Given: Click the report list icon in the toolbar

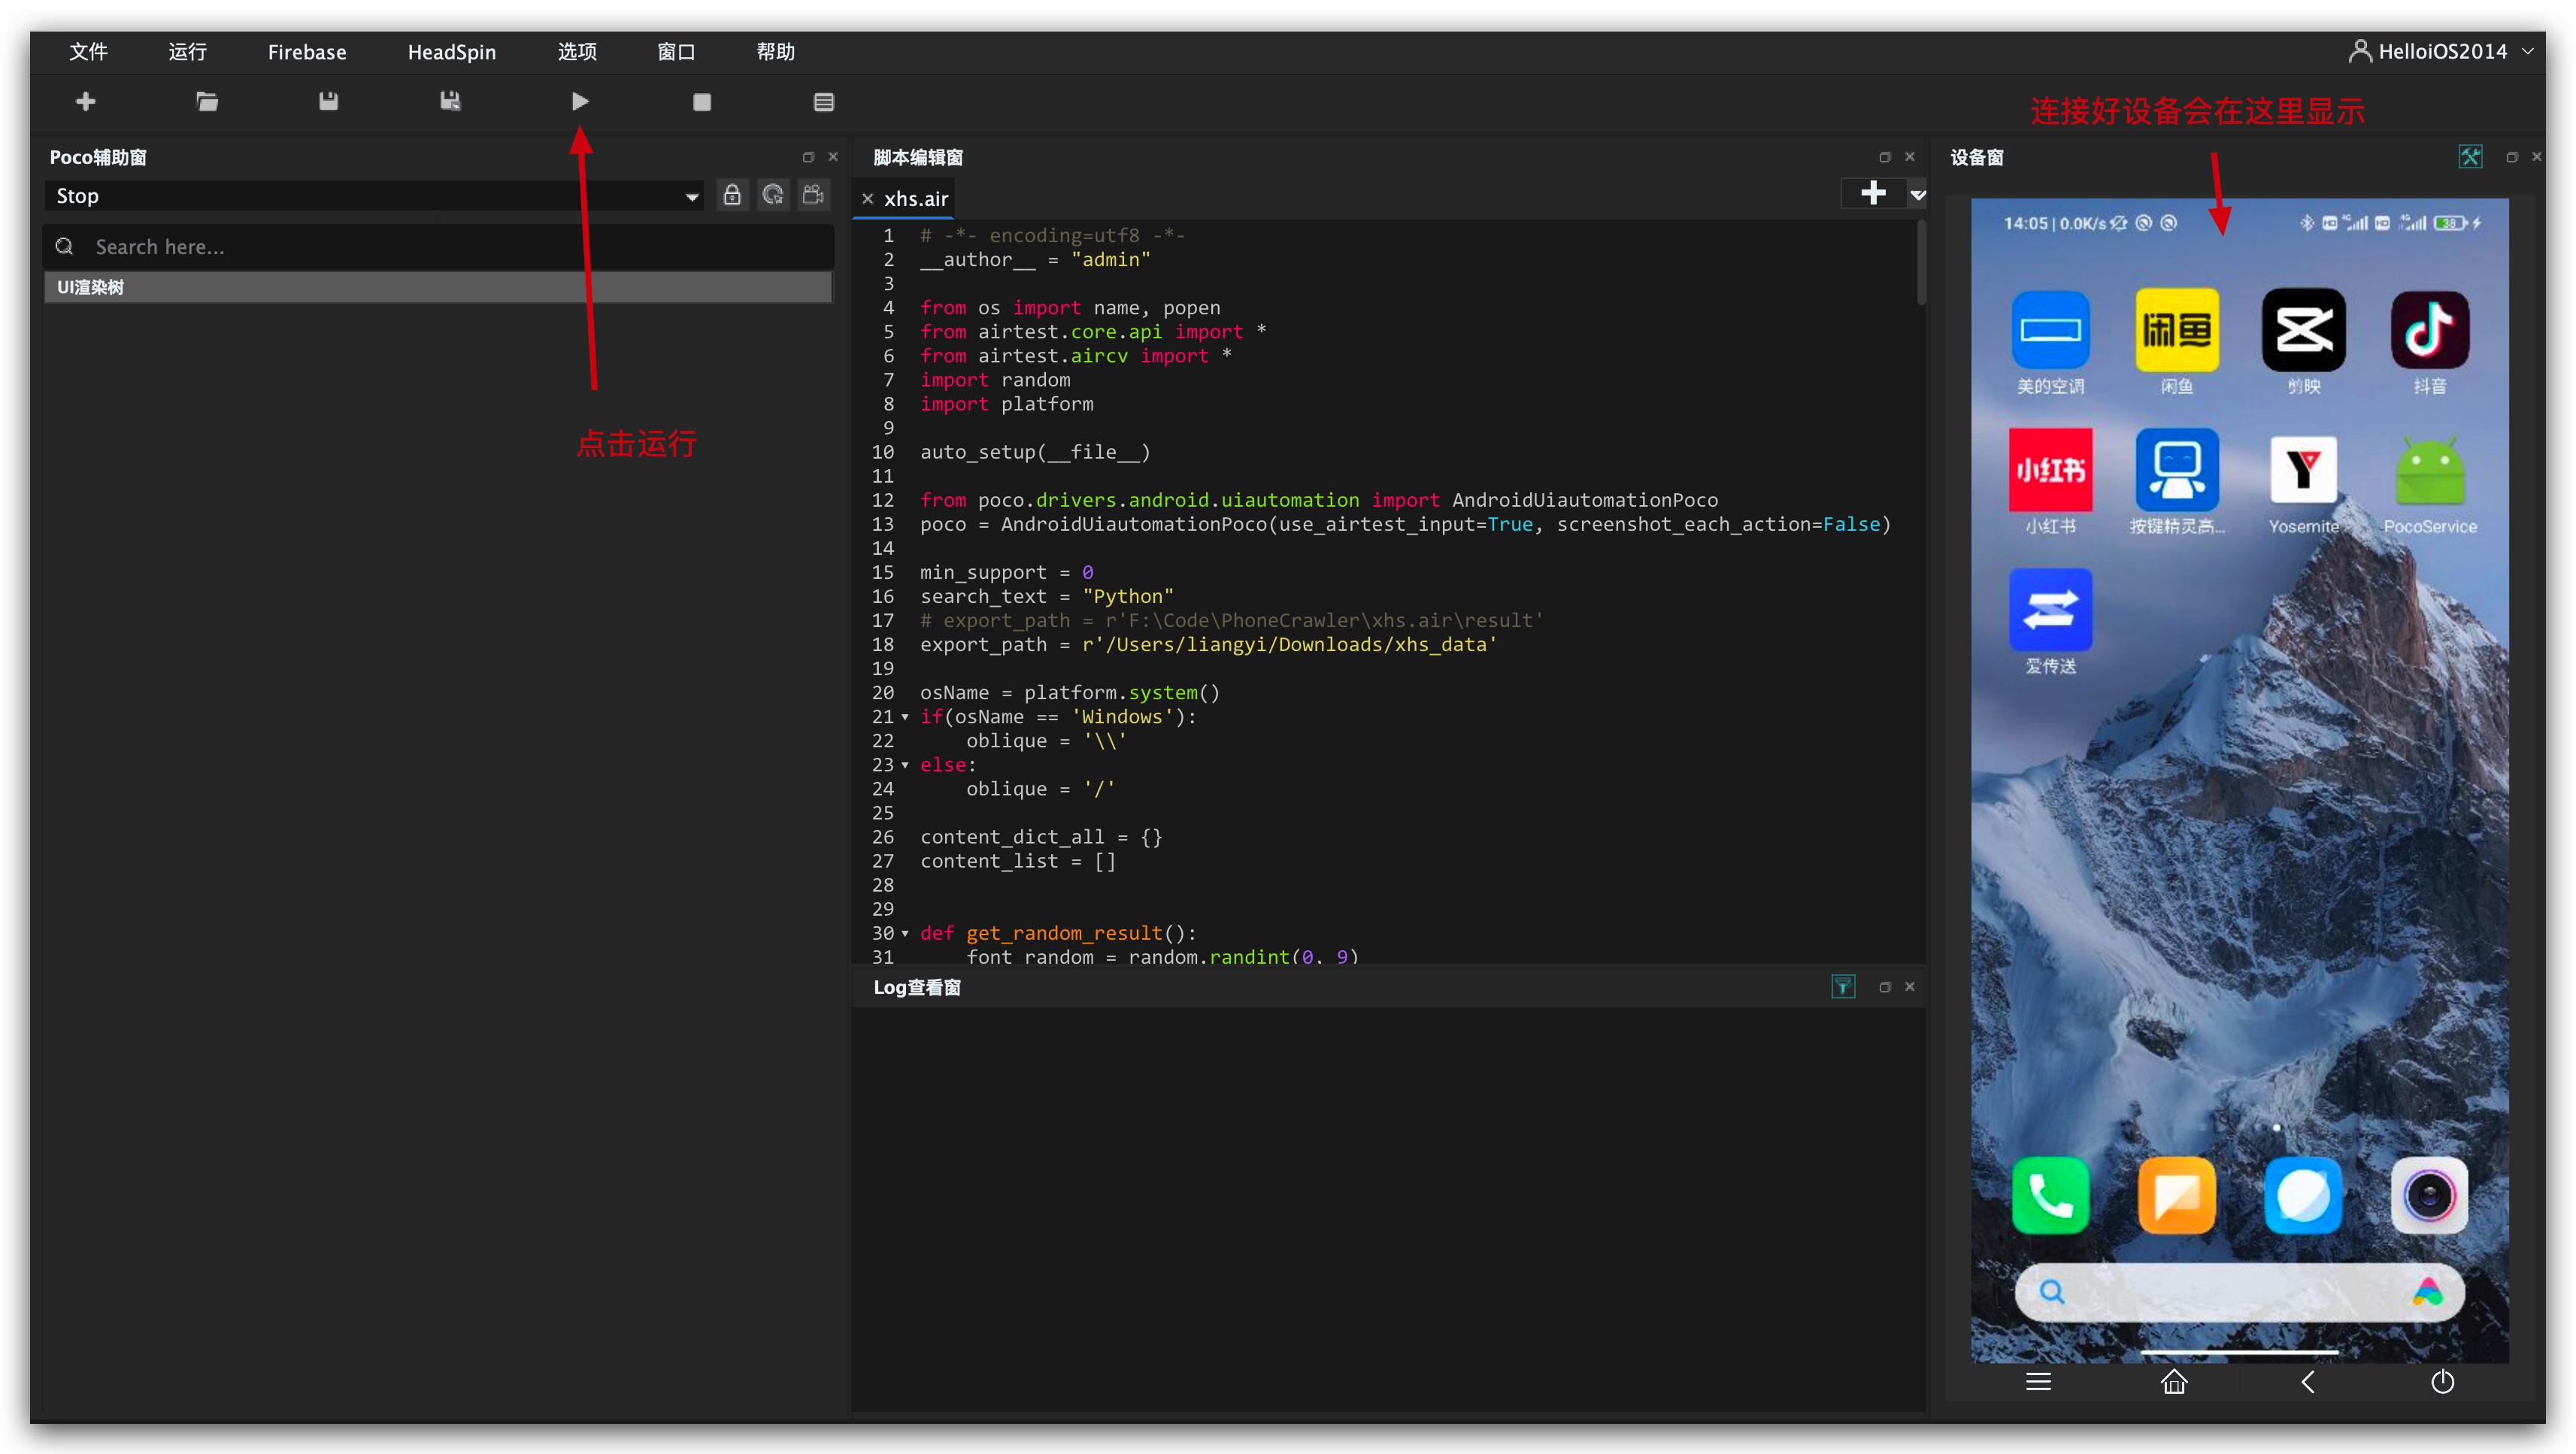Looking at the screenshot, I should (x=823, y=102).
